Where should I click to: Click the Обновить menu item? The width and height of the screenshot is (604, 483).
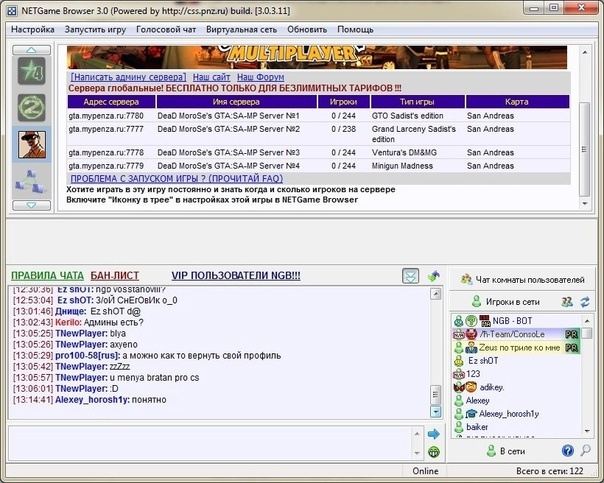click(307, 30)
